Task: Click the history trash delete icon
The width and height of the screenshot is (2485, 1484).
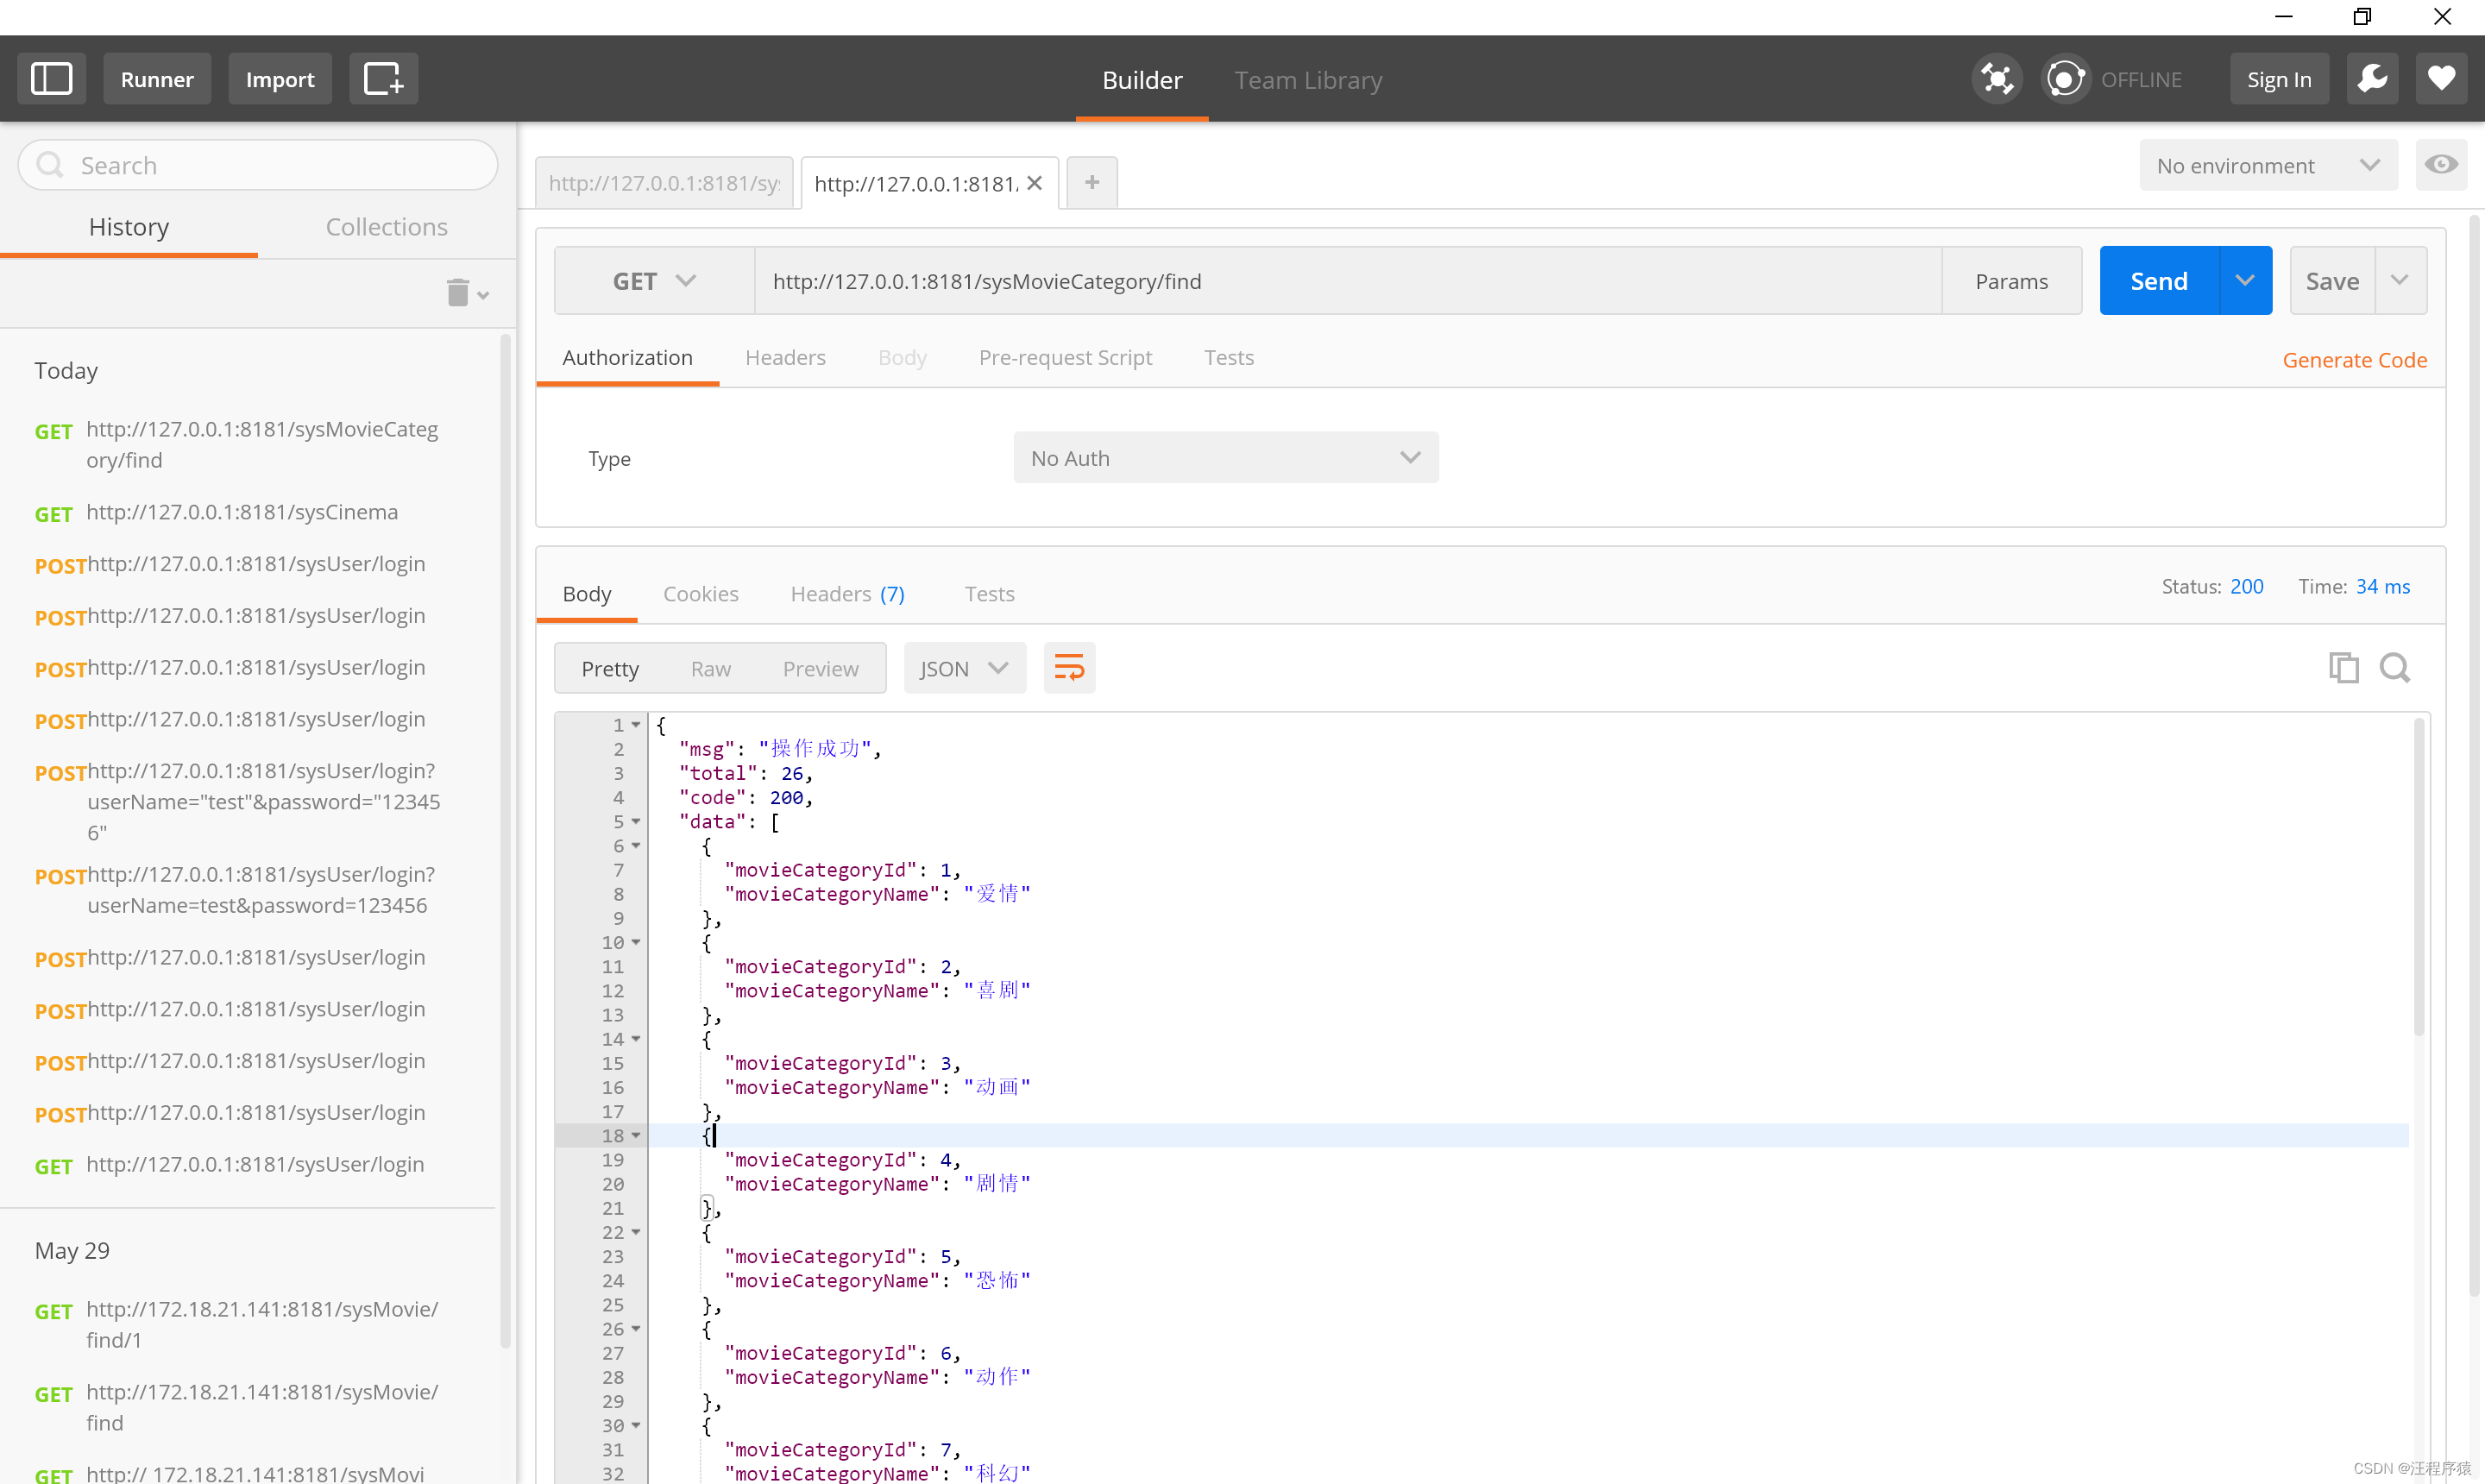Action: [x=458, y=293]
